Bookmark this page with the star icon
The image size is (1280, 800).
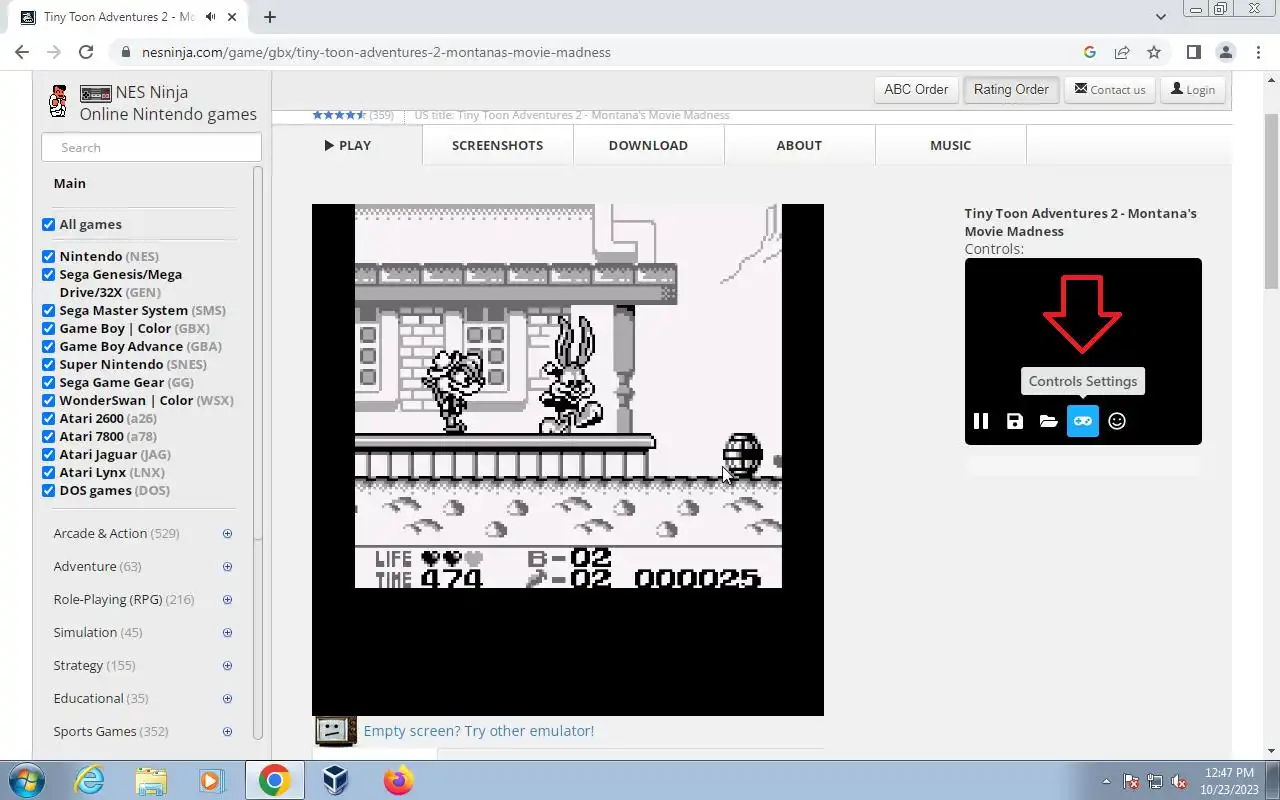point(1154,52)
